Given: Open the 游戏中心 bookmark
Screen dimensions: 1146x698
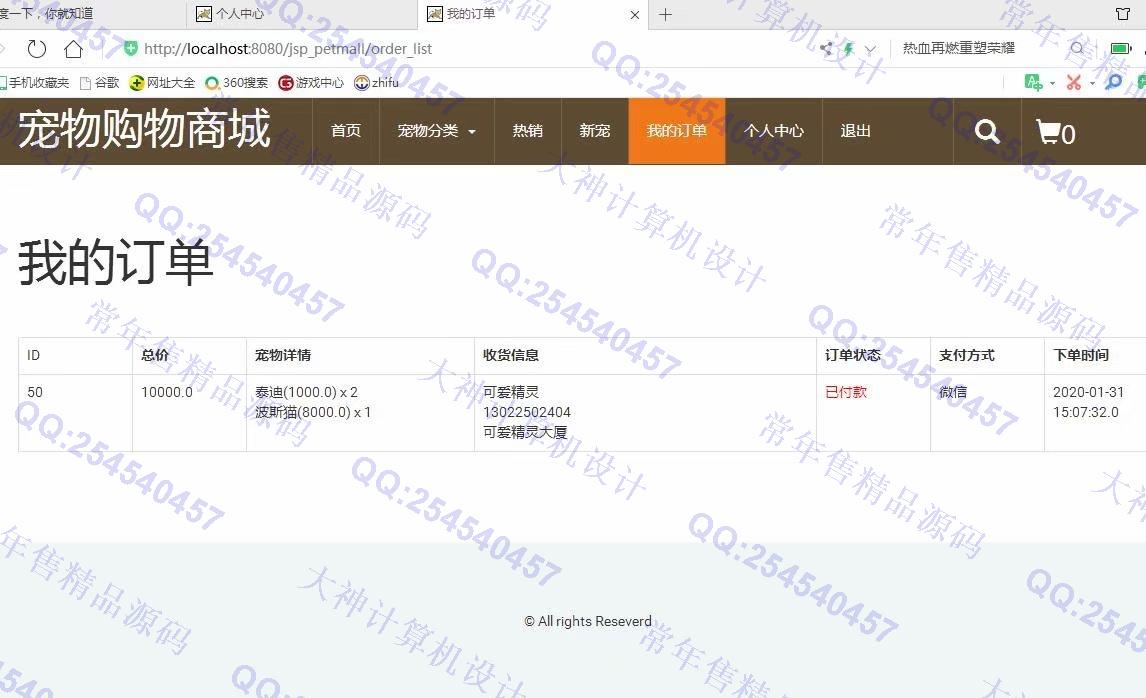Looking at the screenshot, I should click(311, 83).
